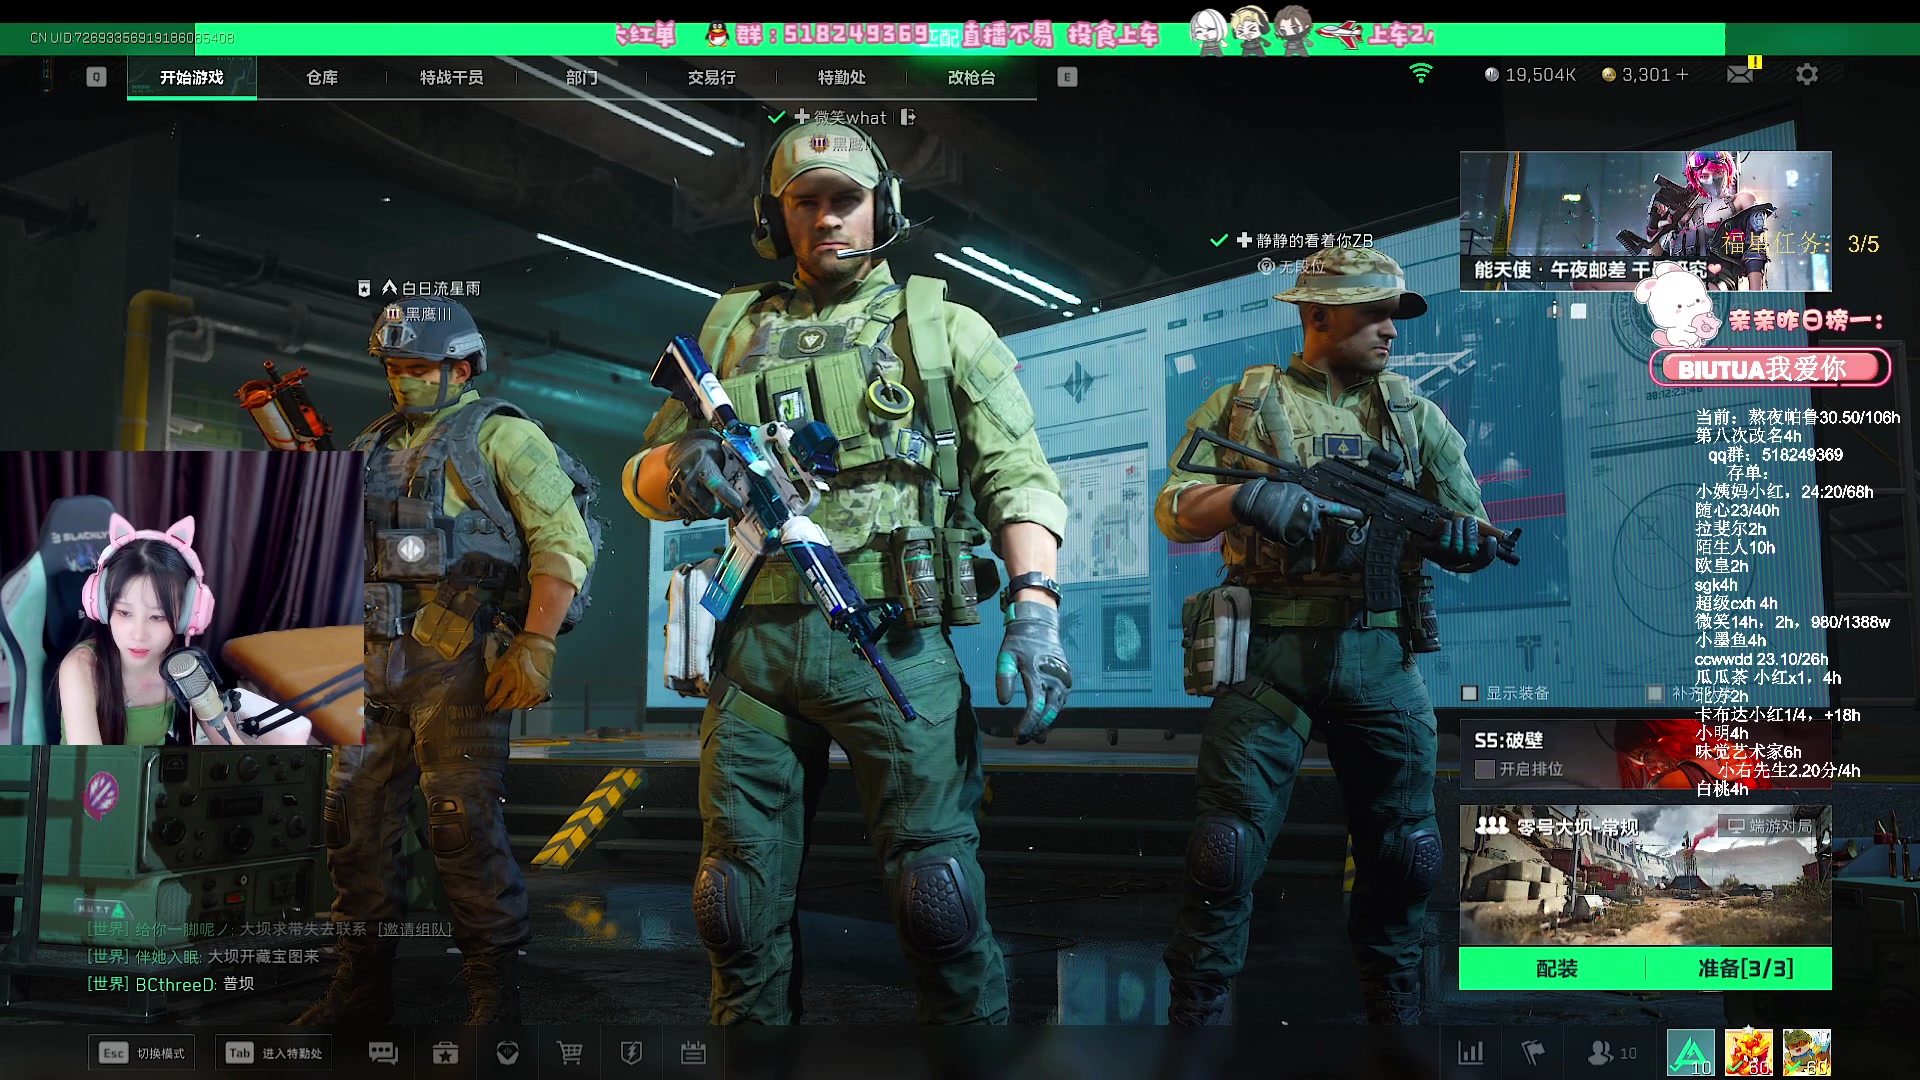Open the chat messages icon in bottom bar

pos(383,1053)
